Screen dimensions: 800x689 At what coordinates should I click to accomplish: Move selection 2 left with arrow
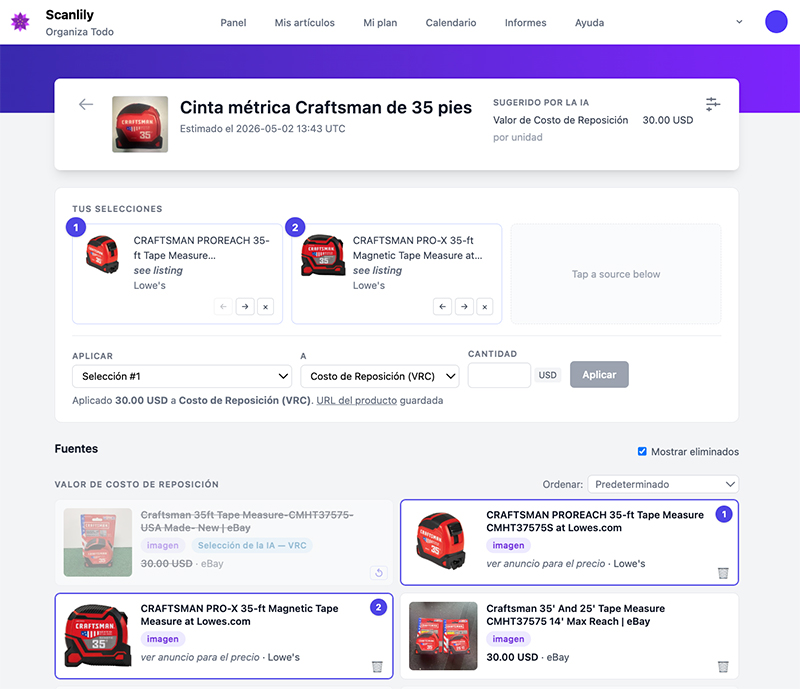[442, 307]
